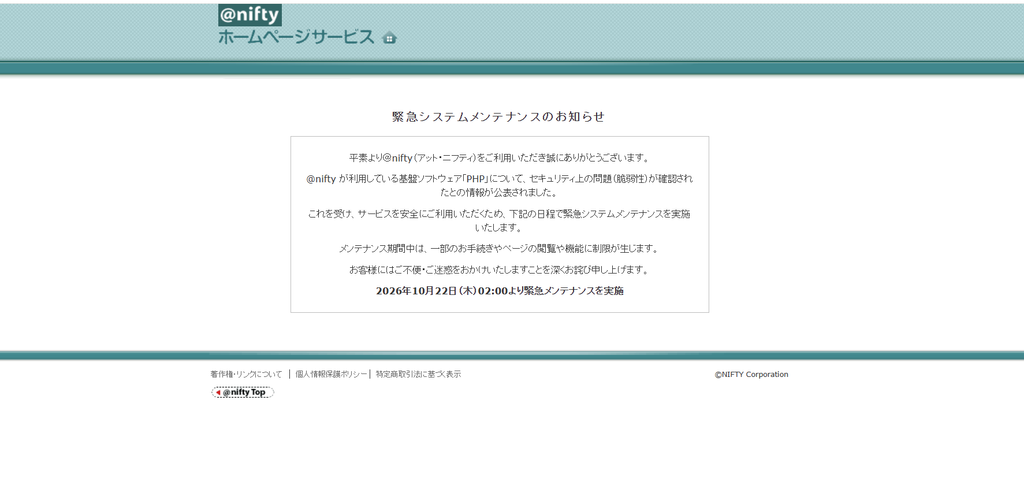The height and width of the screenshot is (483, 1024).
Task: Click the paragraph beginning 平素より@nifty
Action: coord(500,158)
